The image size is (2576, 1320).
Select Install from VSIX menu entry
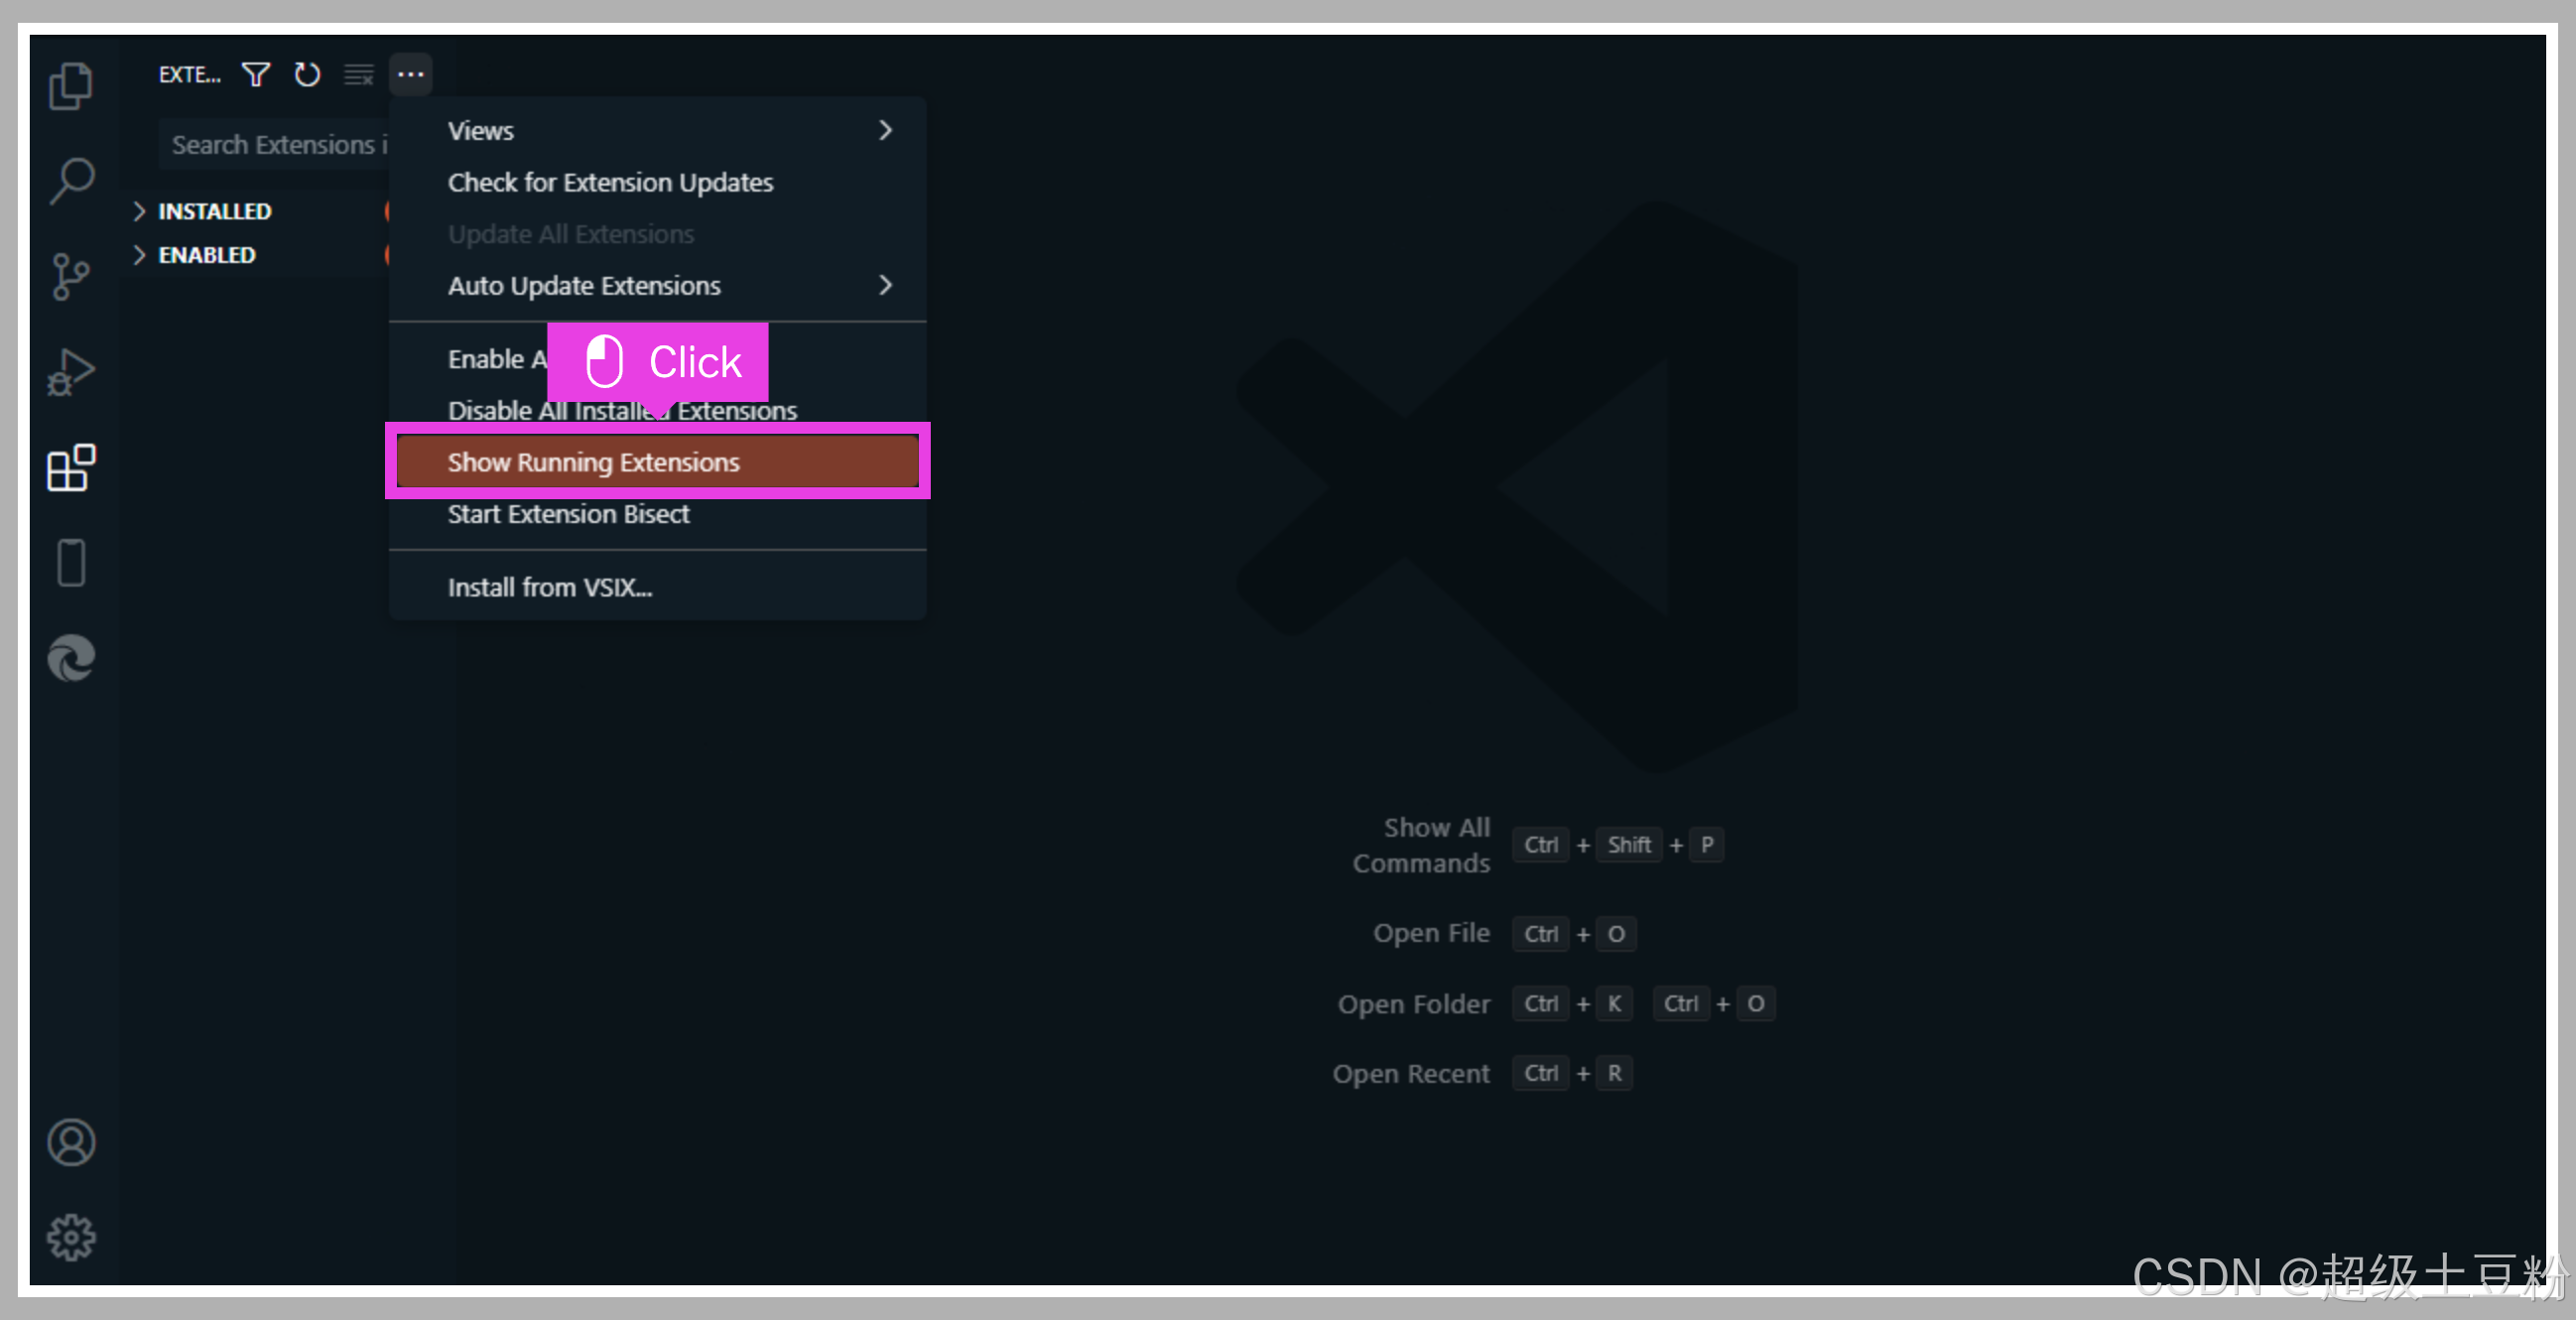click(549, 587)
